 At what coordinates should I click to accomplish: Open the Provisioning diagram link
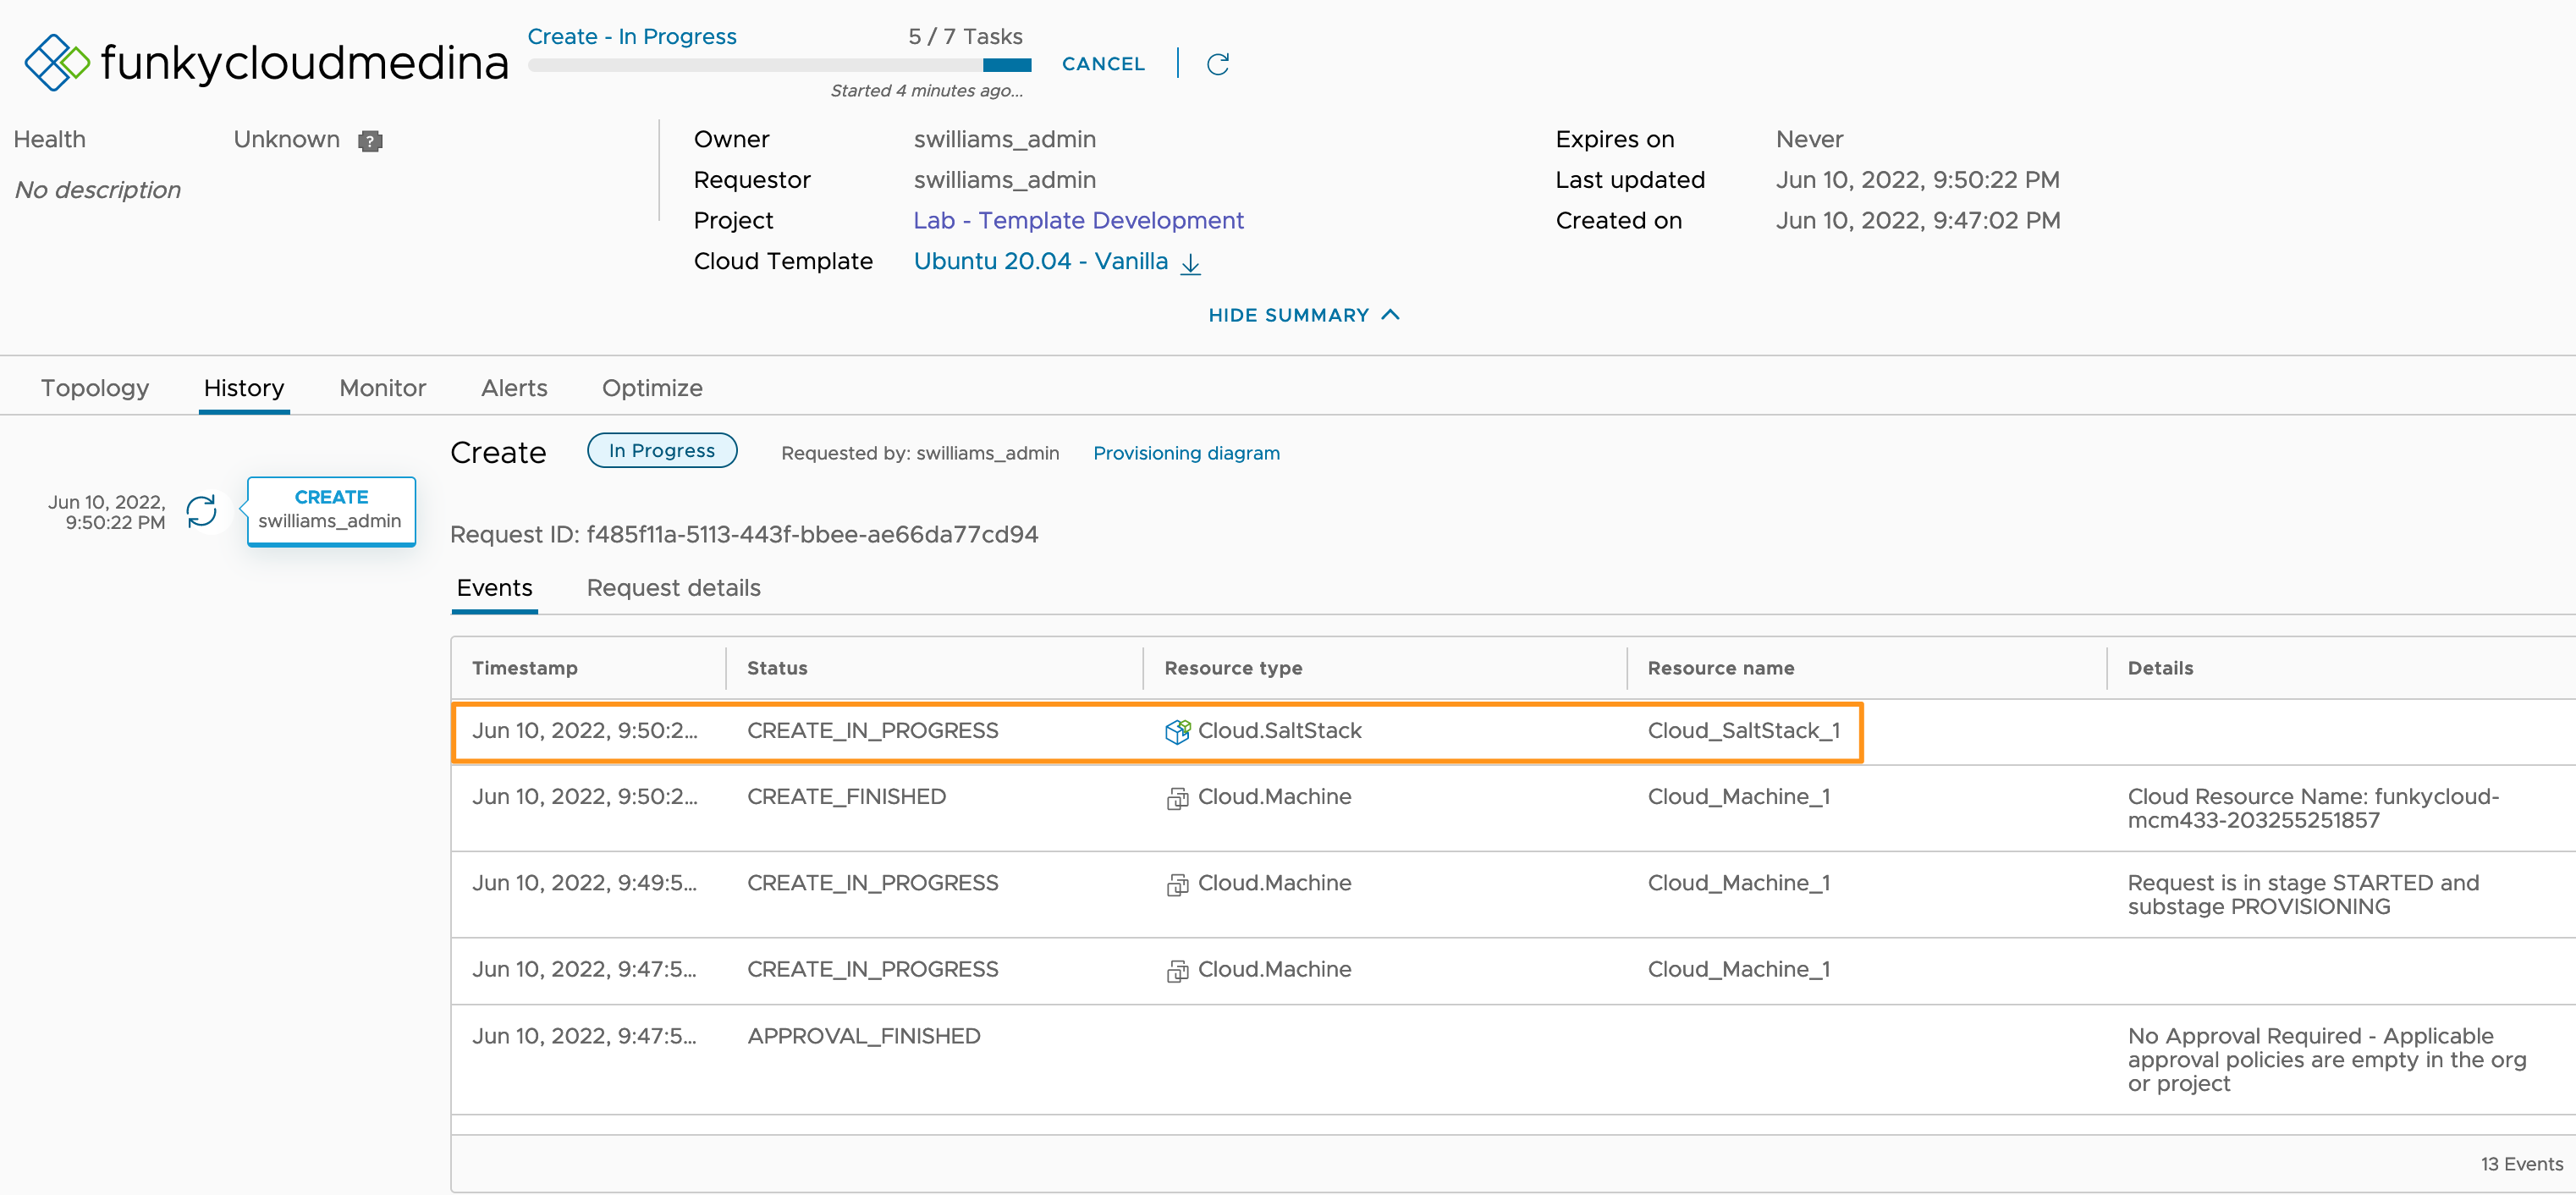tap(1186, 453)
